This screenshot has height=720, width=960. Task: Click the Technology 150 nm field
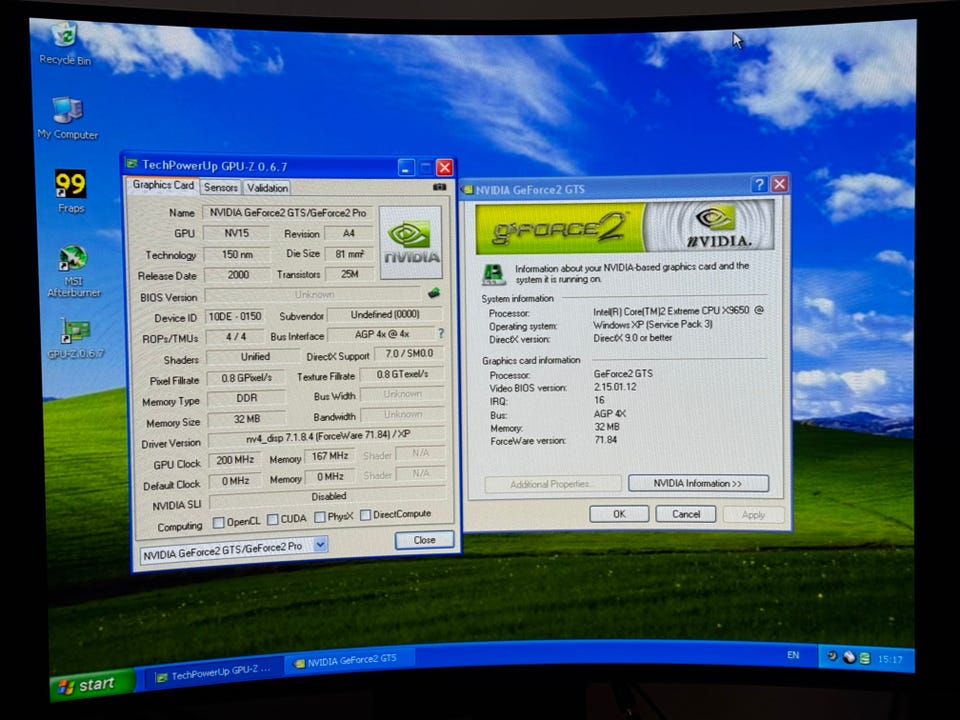click(237, 254)
